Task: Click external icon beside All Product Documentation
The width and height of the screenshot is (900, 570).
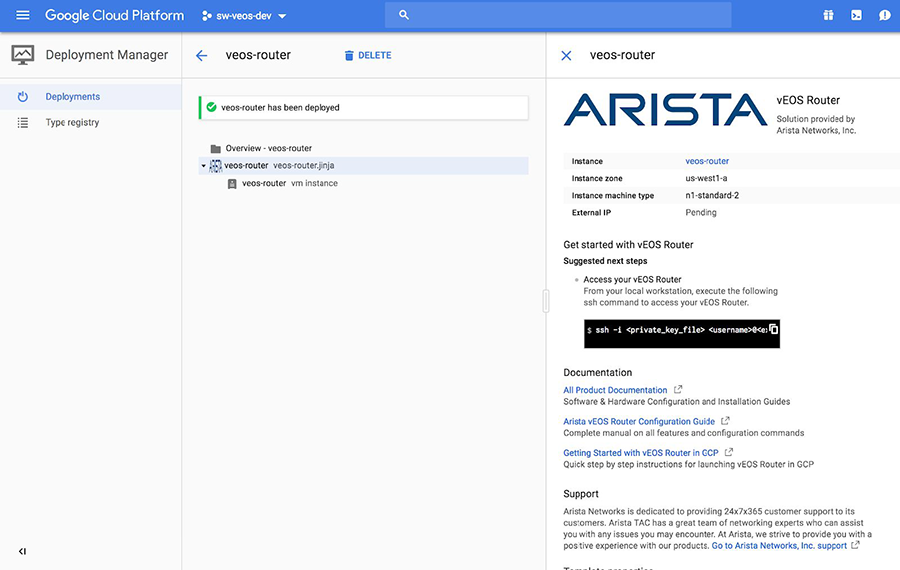Action: (678, 389)
